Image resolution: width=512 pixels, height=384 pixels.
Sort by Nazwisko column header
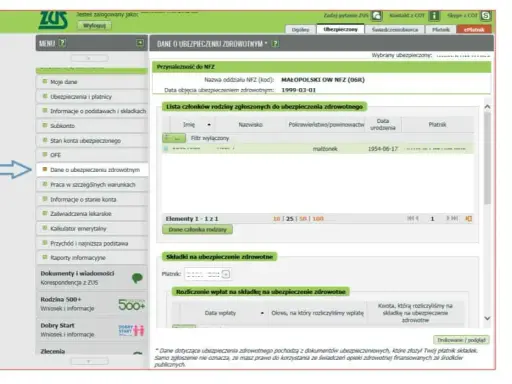pos(251,125)
